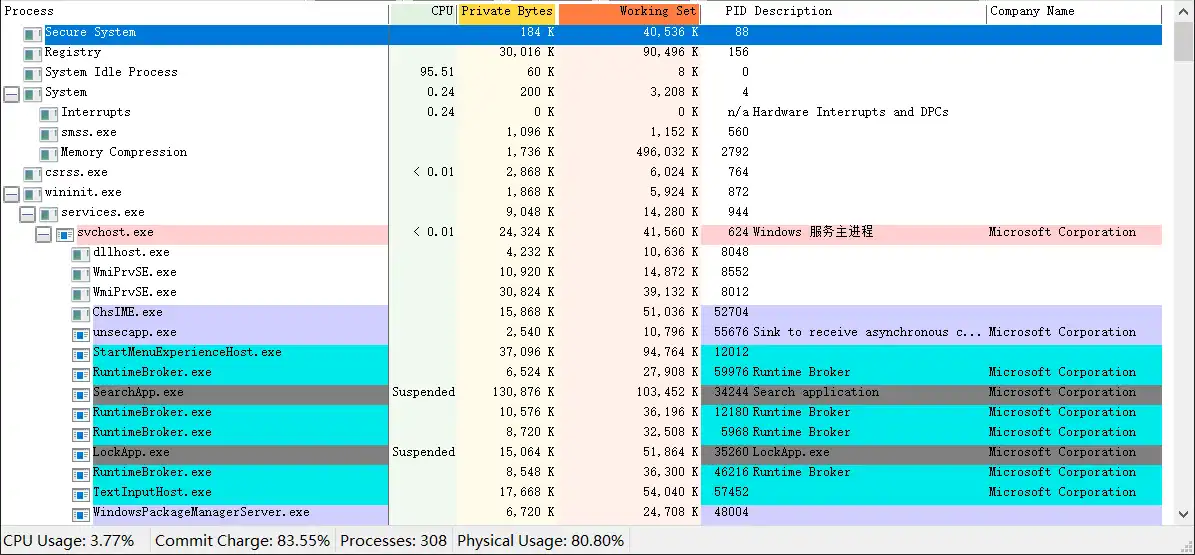Click the StartMenuExperienceHost.exe icon
Screen dimensions: 1195x555
(80, 353)
